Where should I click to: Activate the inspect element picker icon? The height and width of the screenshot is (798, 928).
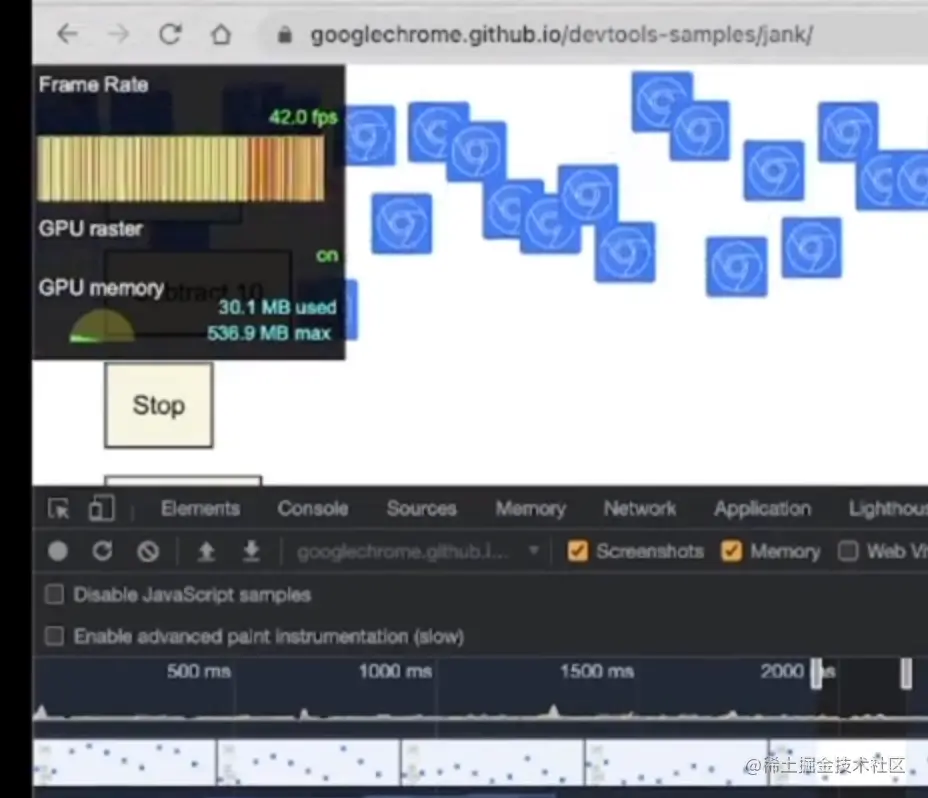pyautogui.click(x=59, y=509)
